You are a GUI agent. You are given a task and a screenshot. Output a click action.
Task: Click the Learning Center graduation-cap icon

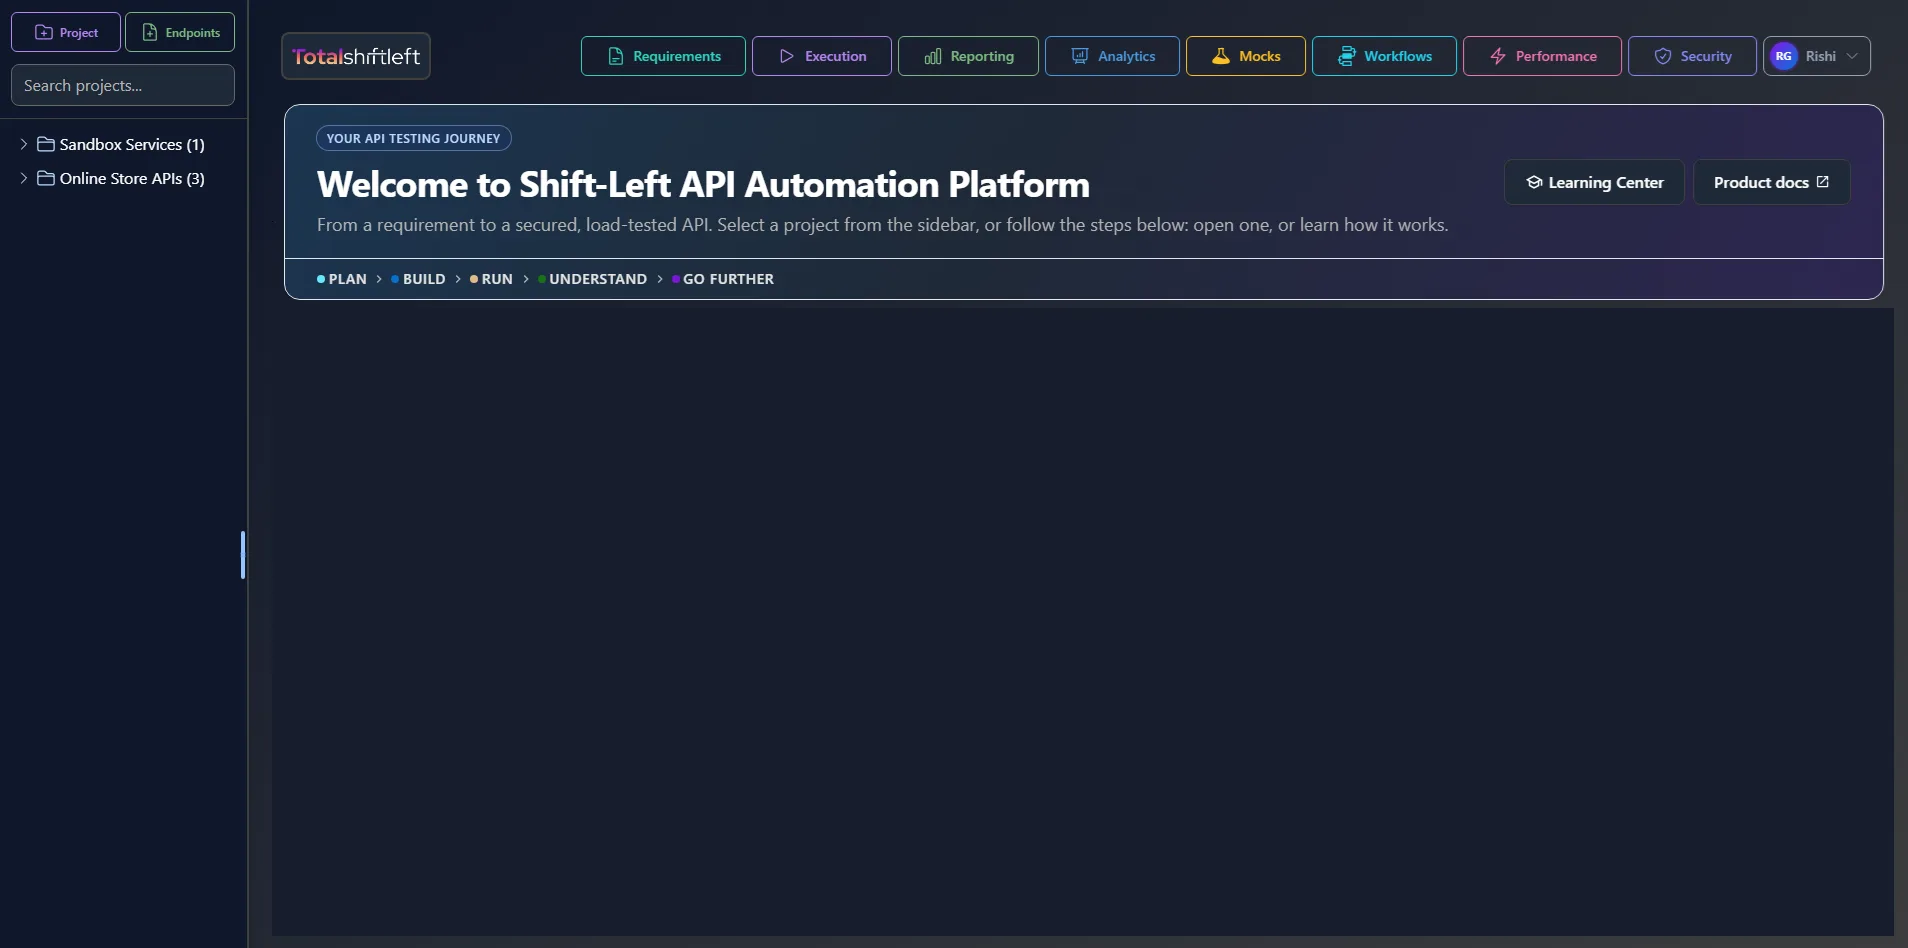coord(1534,182)
